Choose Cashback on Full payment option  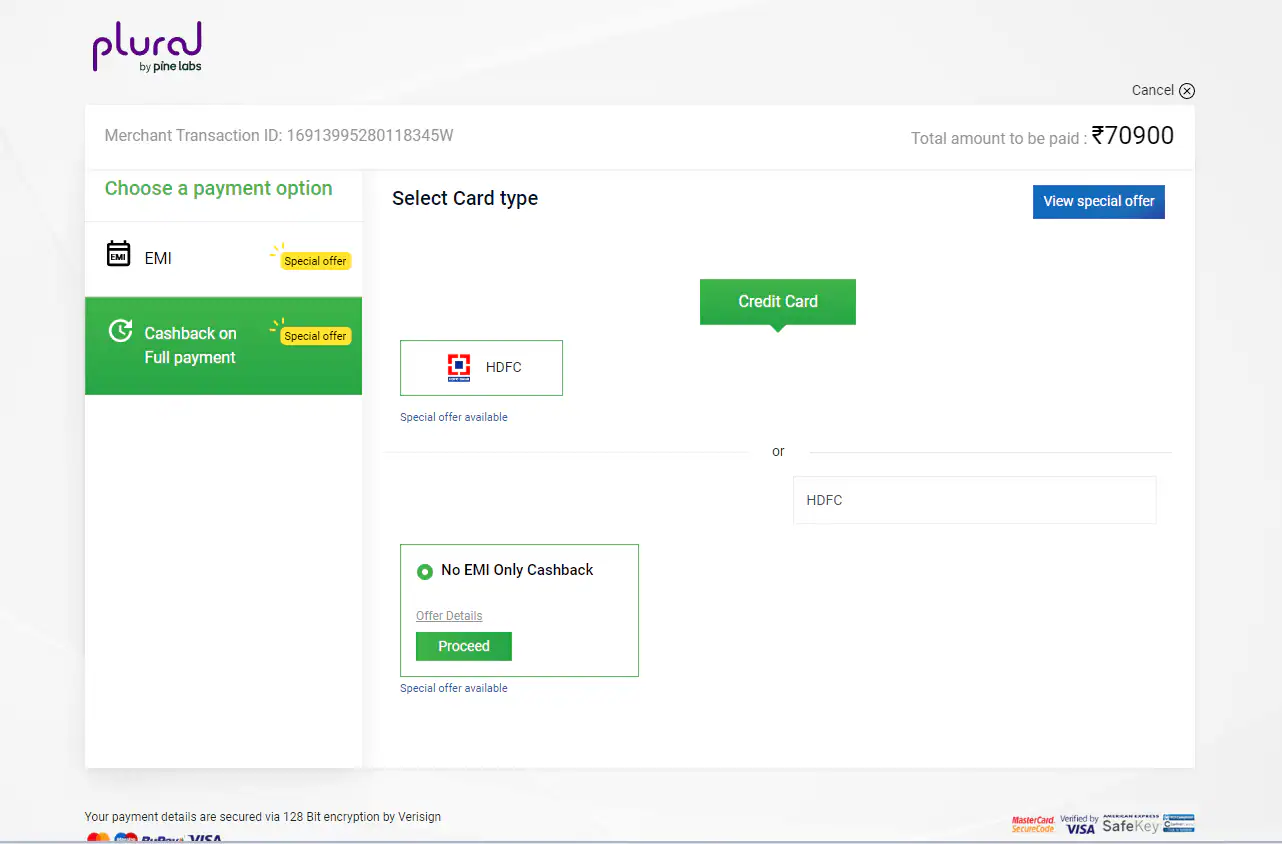tap(190, 346)
